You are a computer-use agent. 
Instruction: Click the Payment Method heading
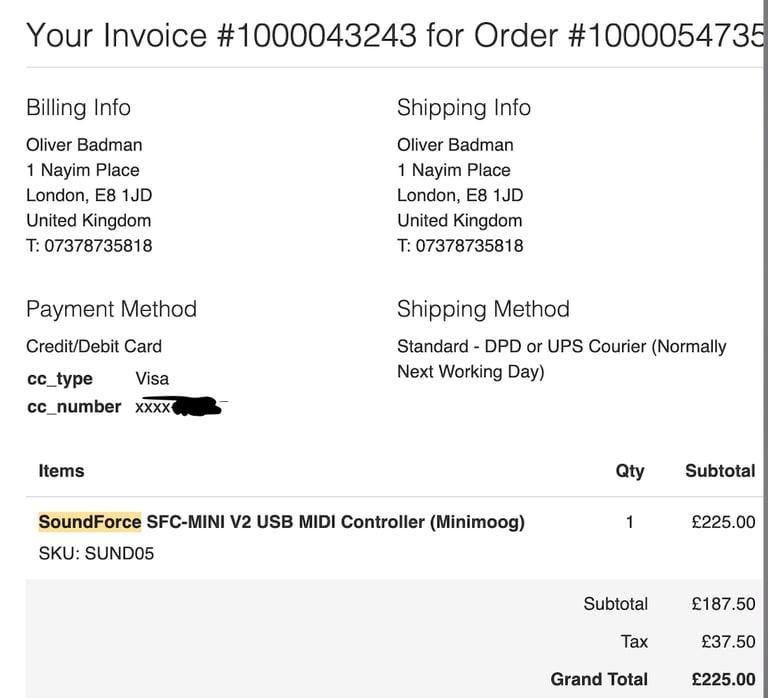tap(111, 309)
